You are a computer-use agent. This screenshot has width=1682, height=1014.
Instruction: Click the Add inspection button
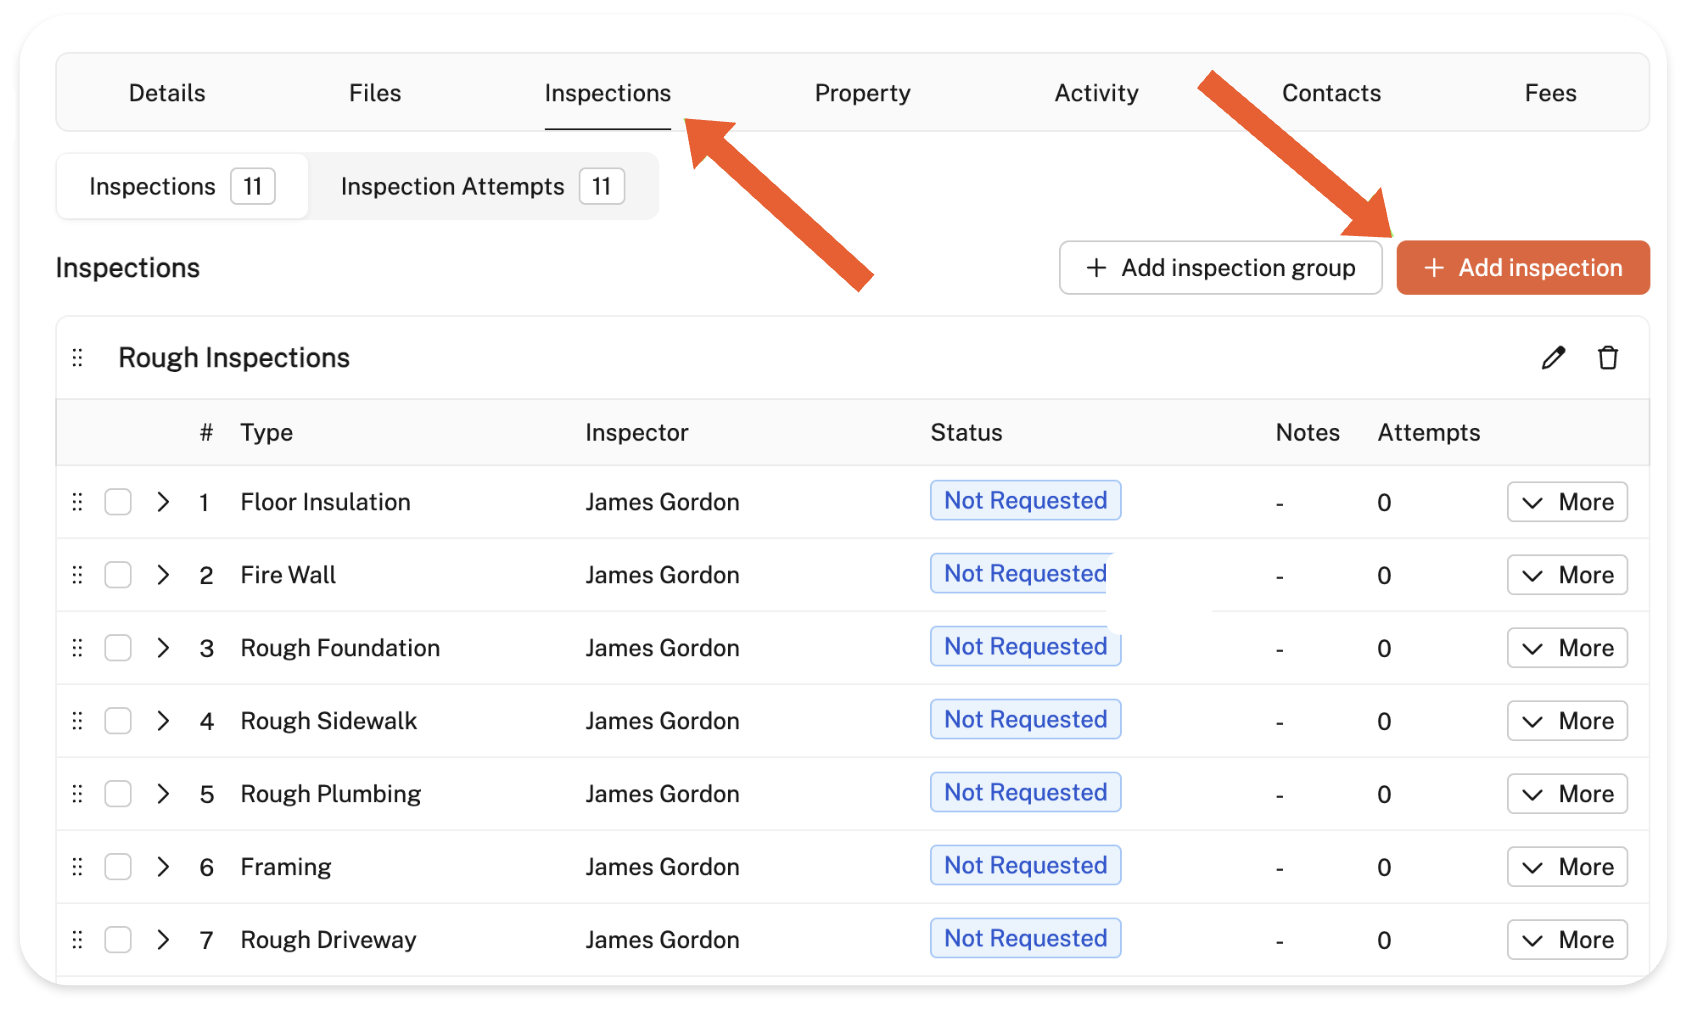(x=1522, y=268)
